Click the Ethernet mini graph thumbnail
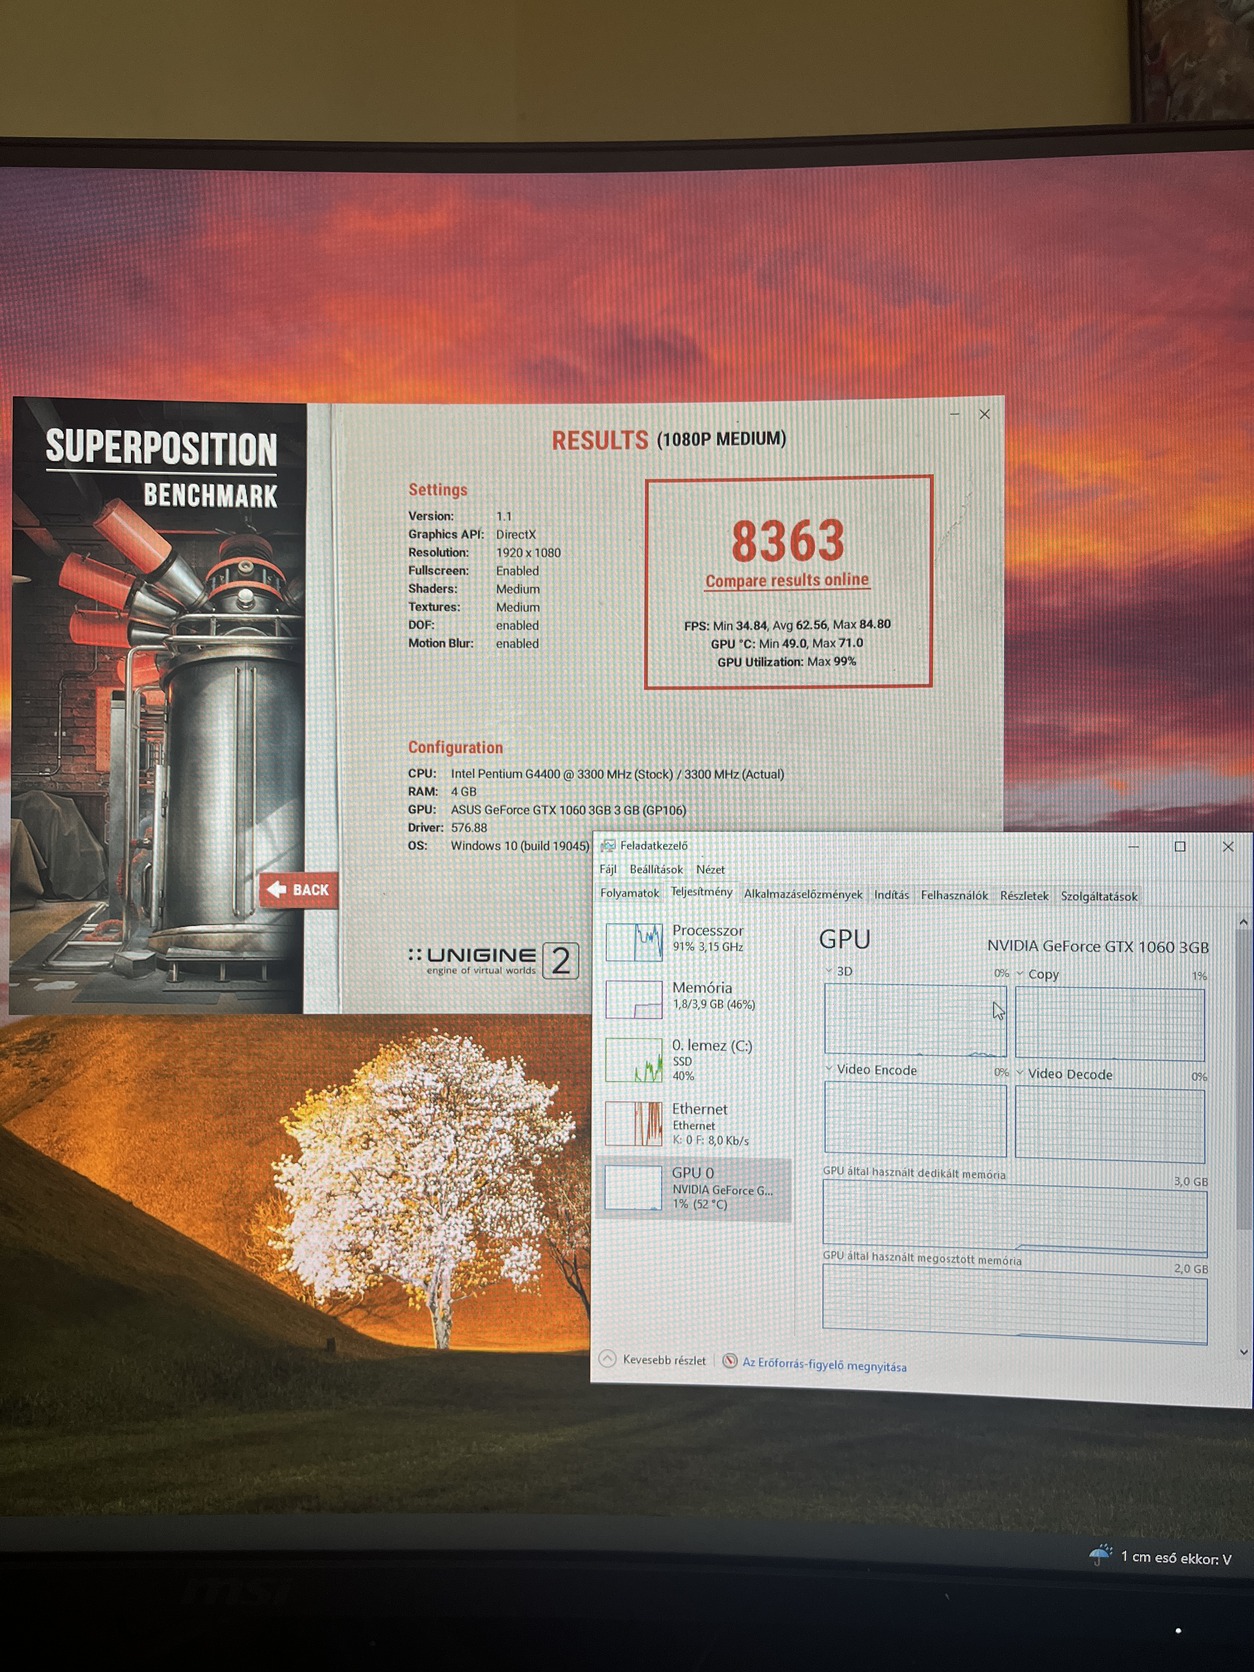This screenshot has width=1254, height=1672. (634, 1124)
